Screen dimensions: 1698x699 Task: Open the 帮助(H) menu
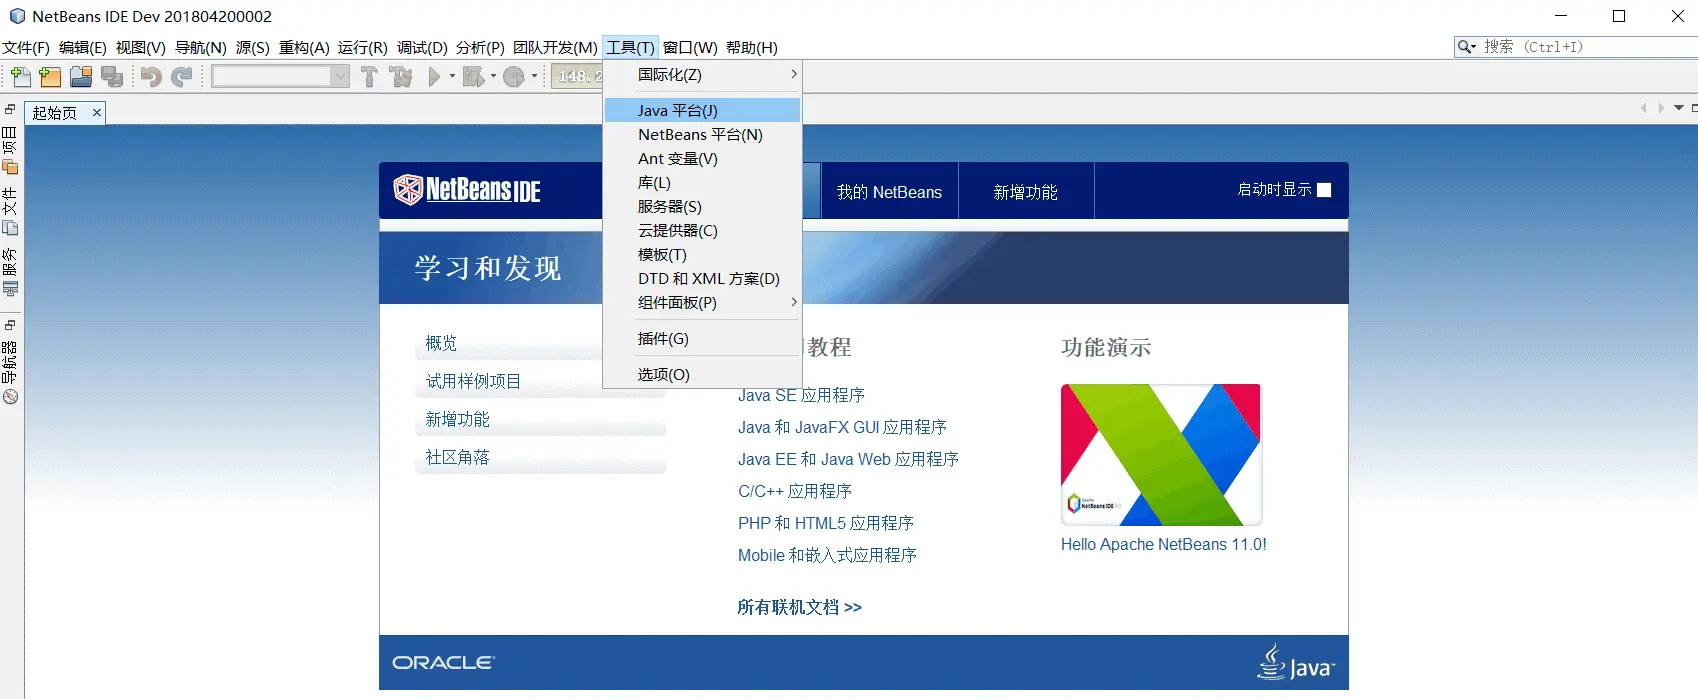click(752, 48)
